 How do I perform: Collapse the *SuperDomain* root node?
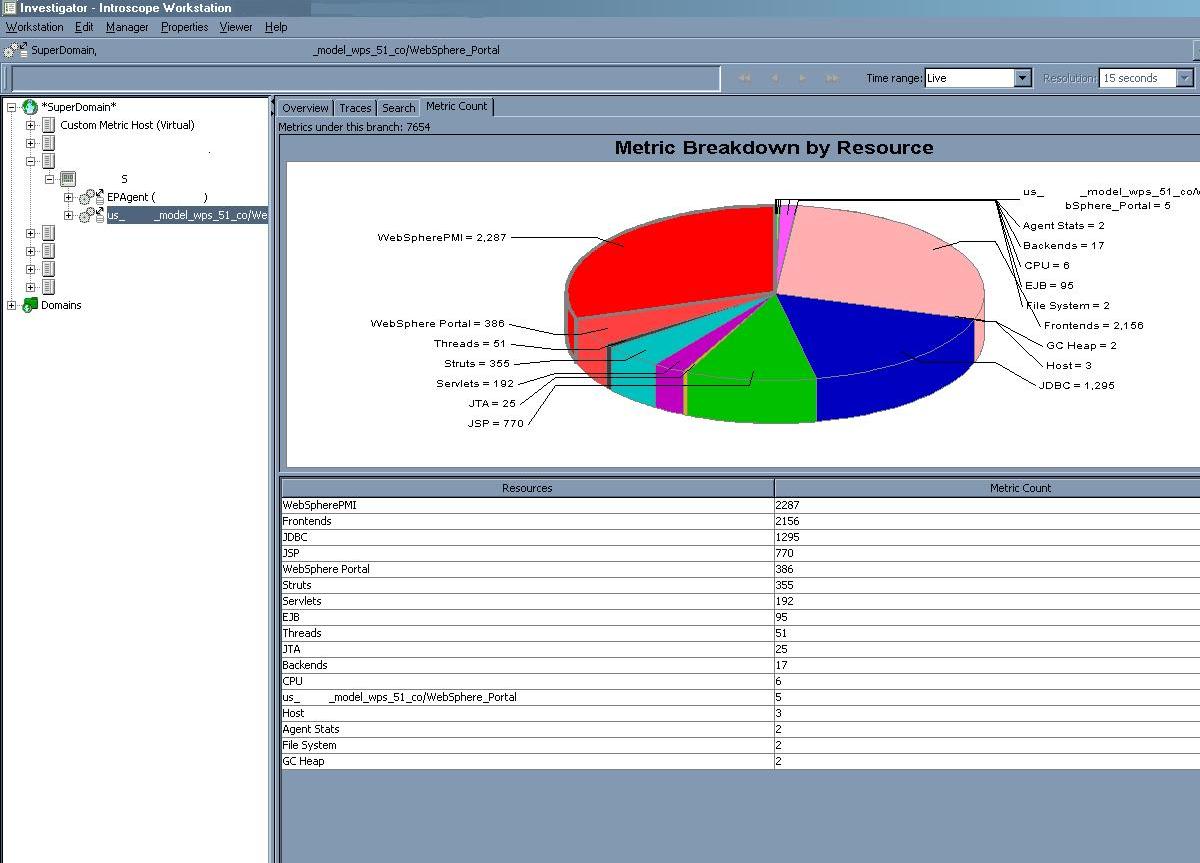point(12,107)
